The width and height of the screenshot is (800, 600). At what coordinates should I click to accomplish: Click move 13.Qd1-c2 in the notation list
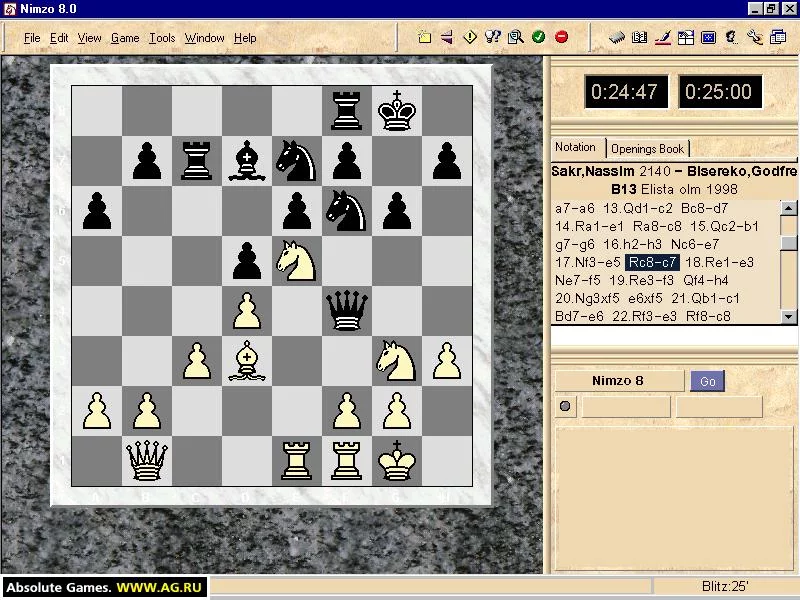coord(638,208)
